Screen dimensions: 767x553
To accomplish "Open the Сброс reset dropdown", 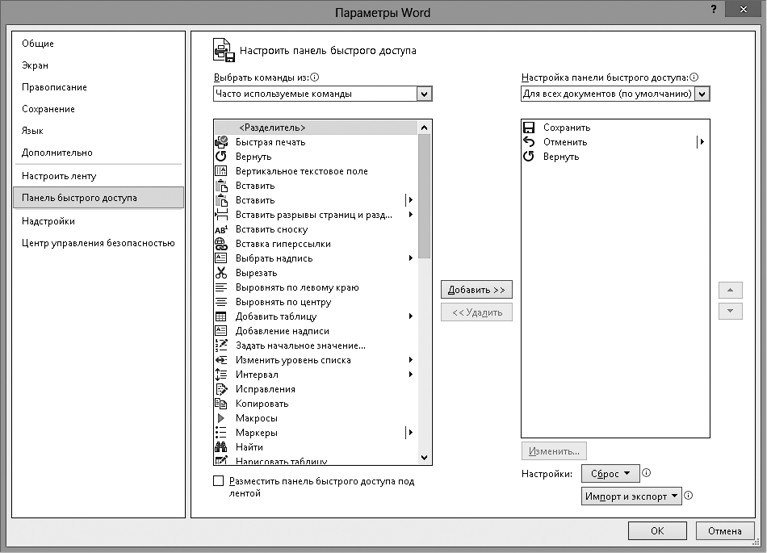I will click(611, 473).
